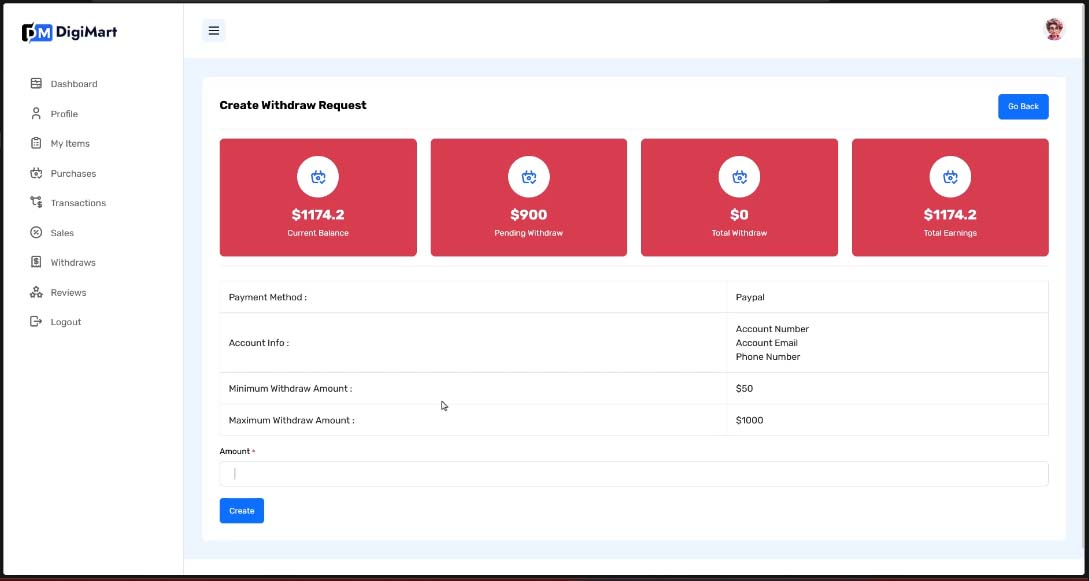Click the DigiMart logo

[70, 32]
